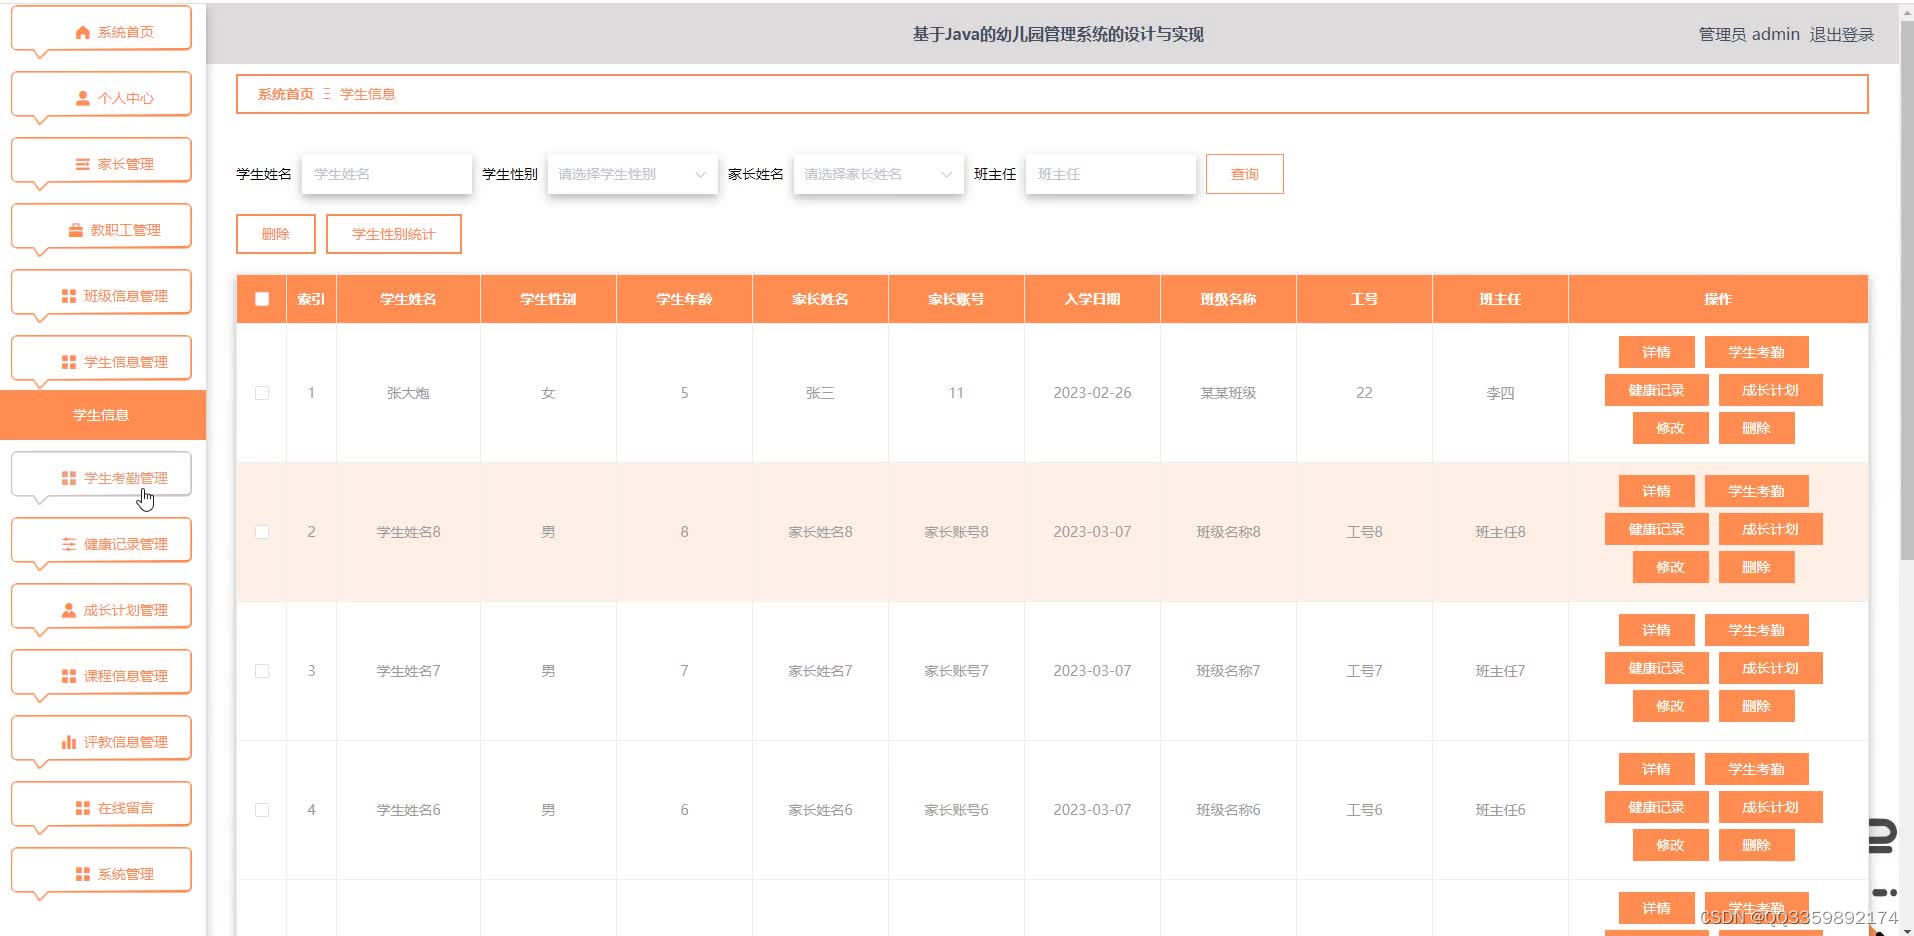
Task: Click the person icon beside 个人中心
Action: coord(83,98)
